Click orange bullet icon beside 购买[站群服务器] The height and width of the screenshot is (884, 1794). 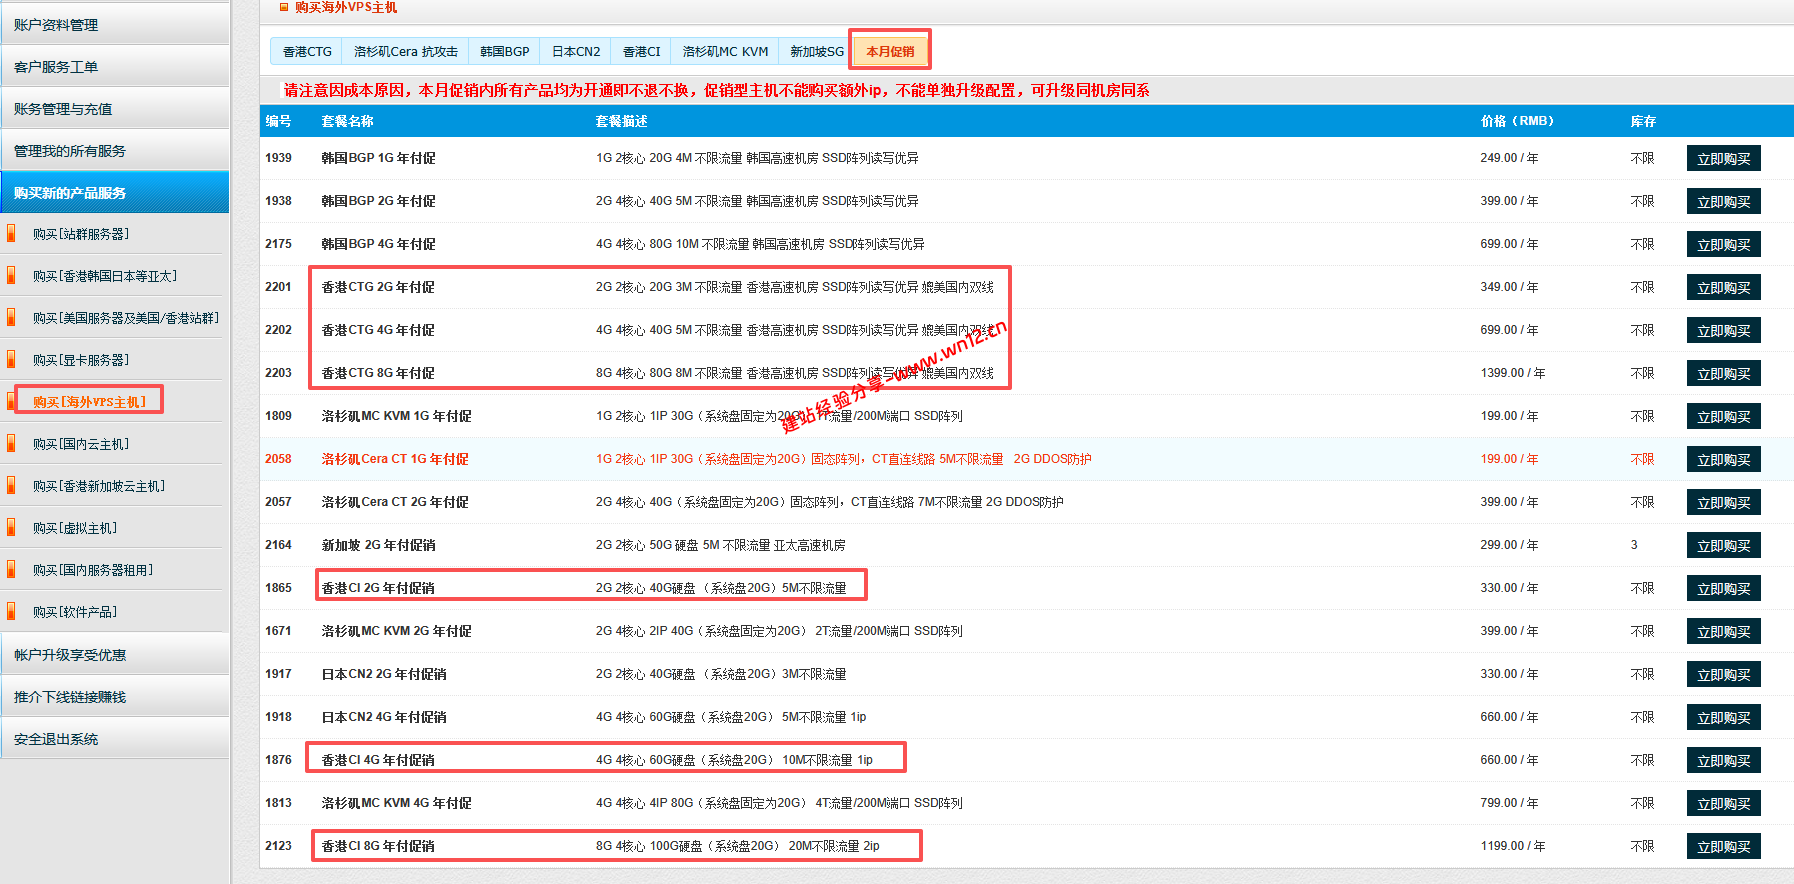[11, 234]
